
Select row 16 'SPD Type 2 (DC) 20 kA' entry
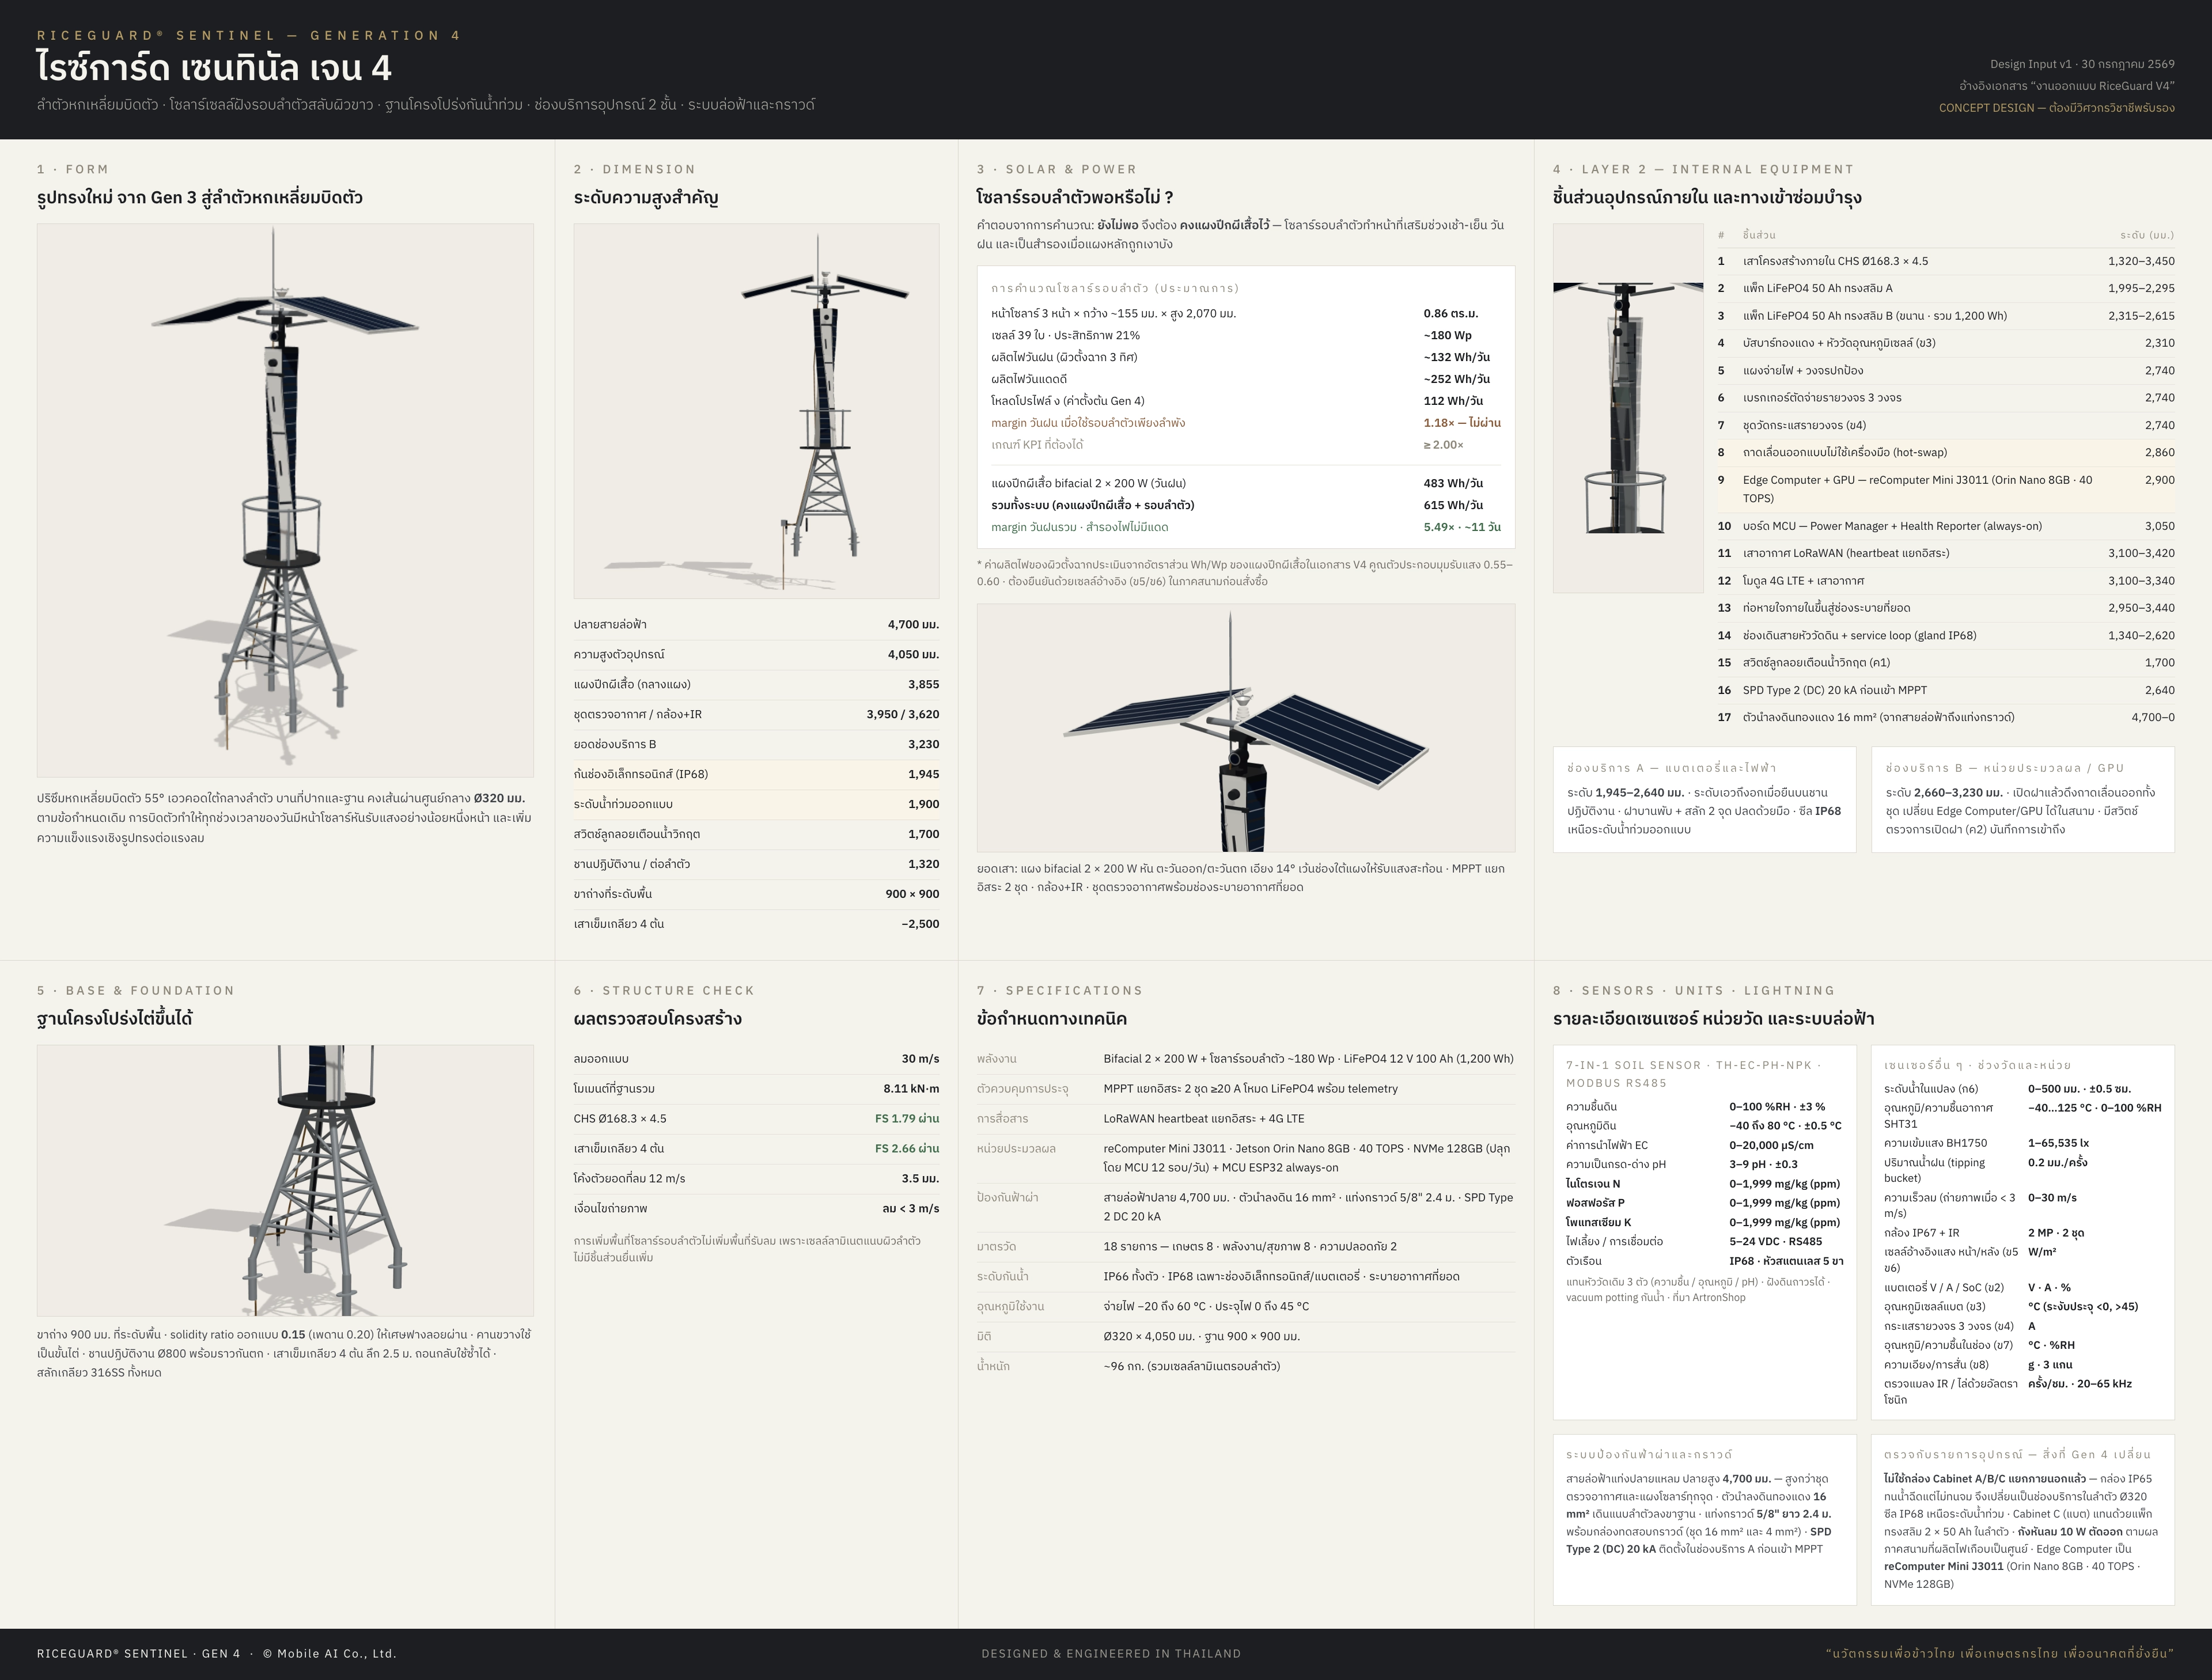point(1946,690)
